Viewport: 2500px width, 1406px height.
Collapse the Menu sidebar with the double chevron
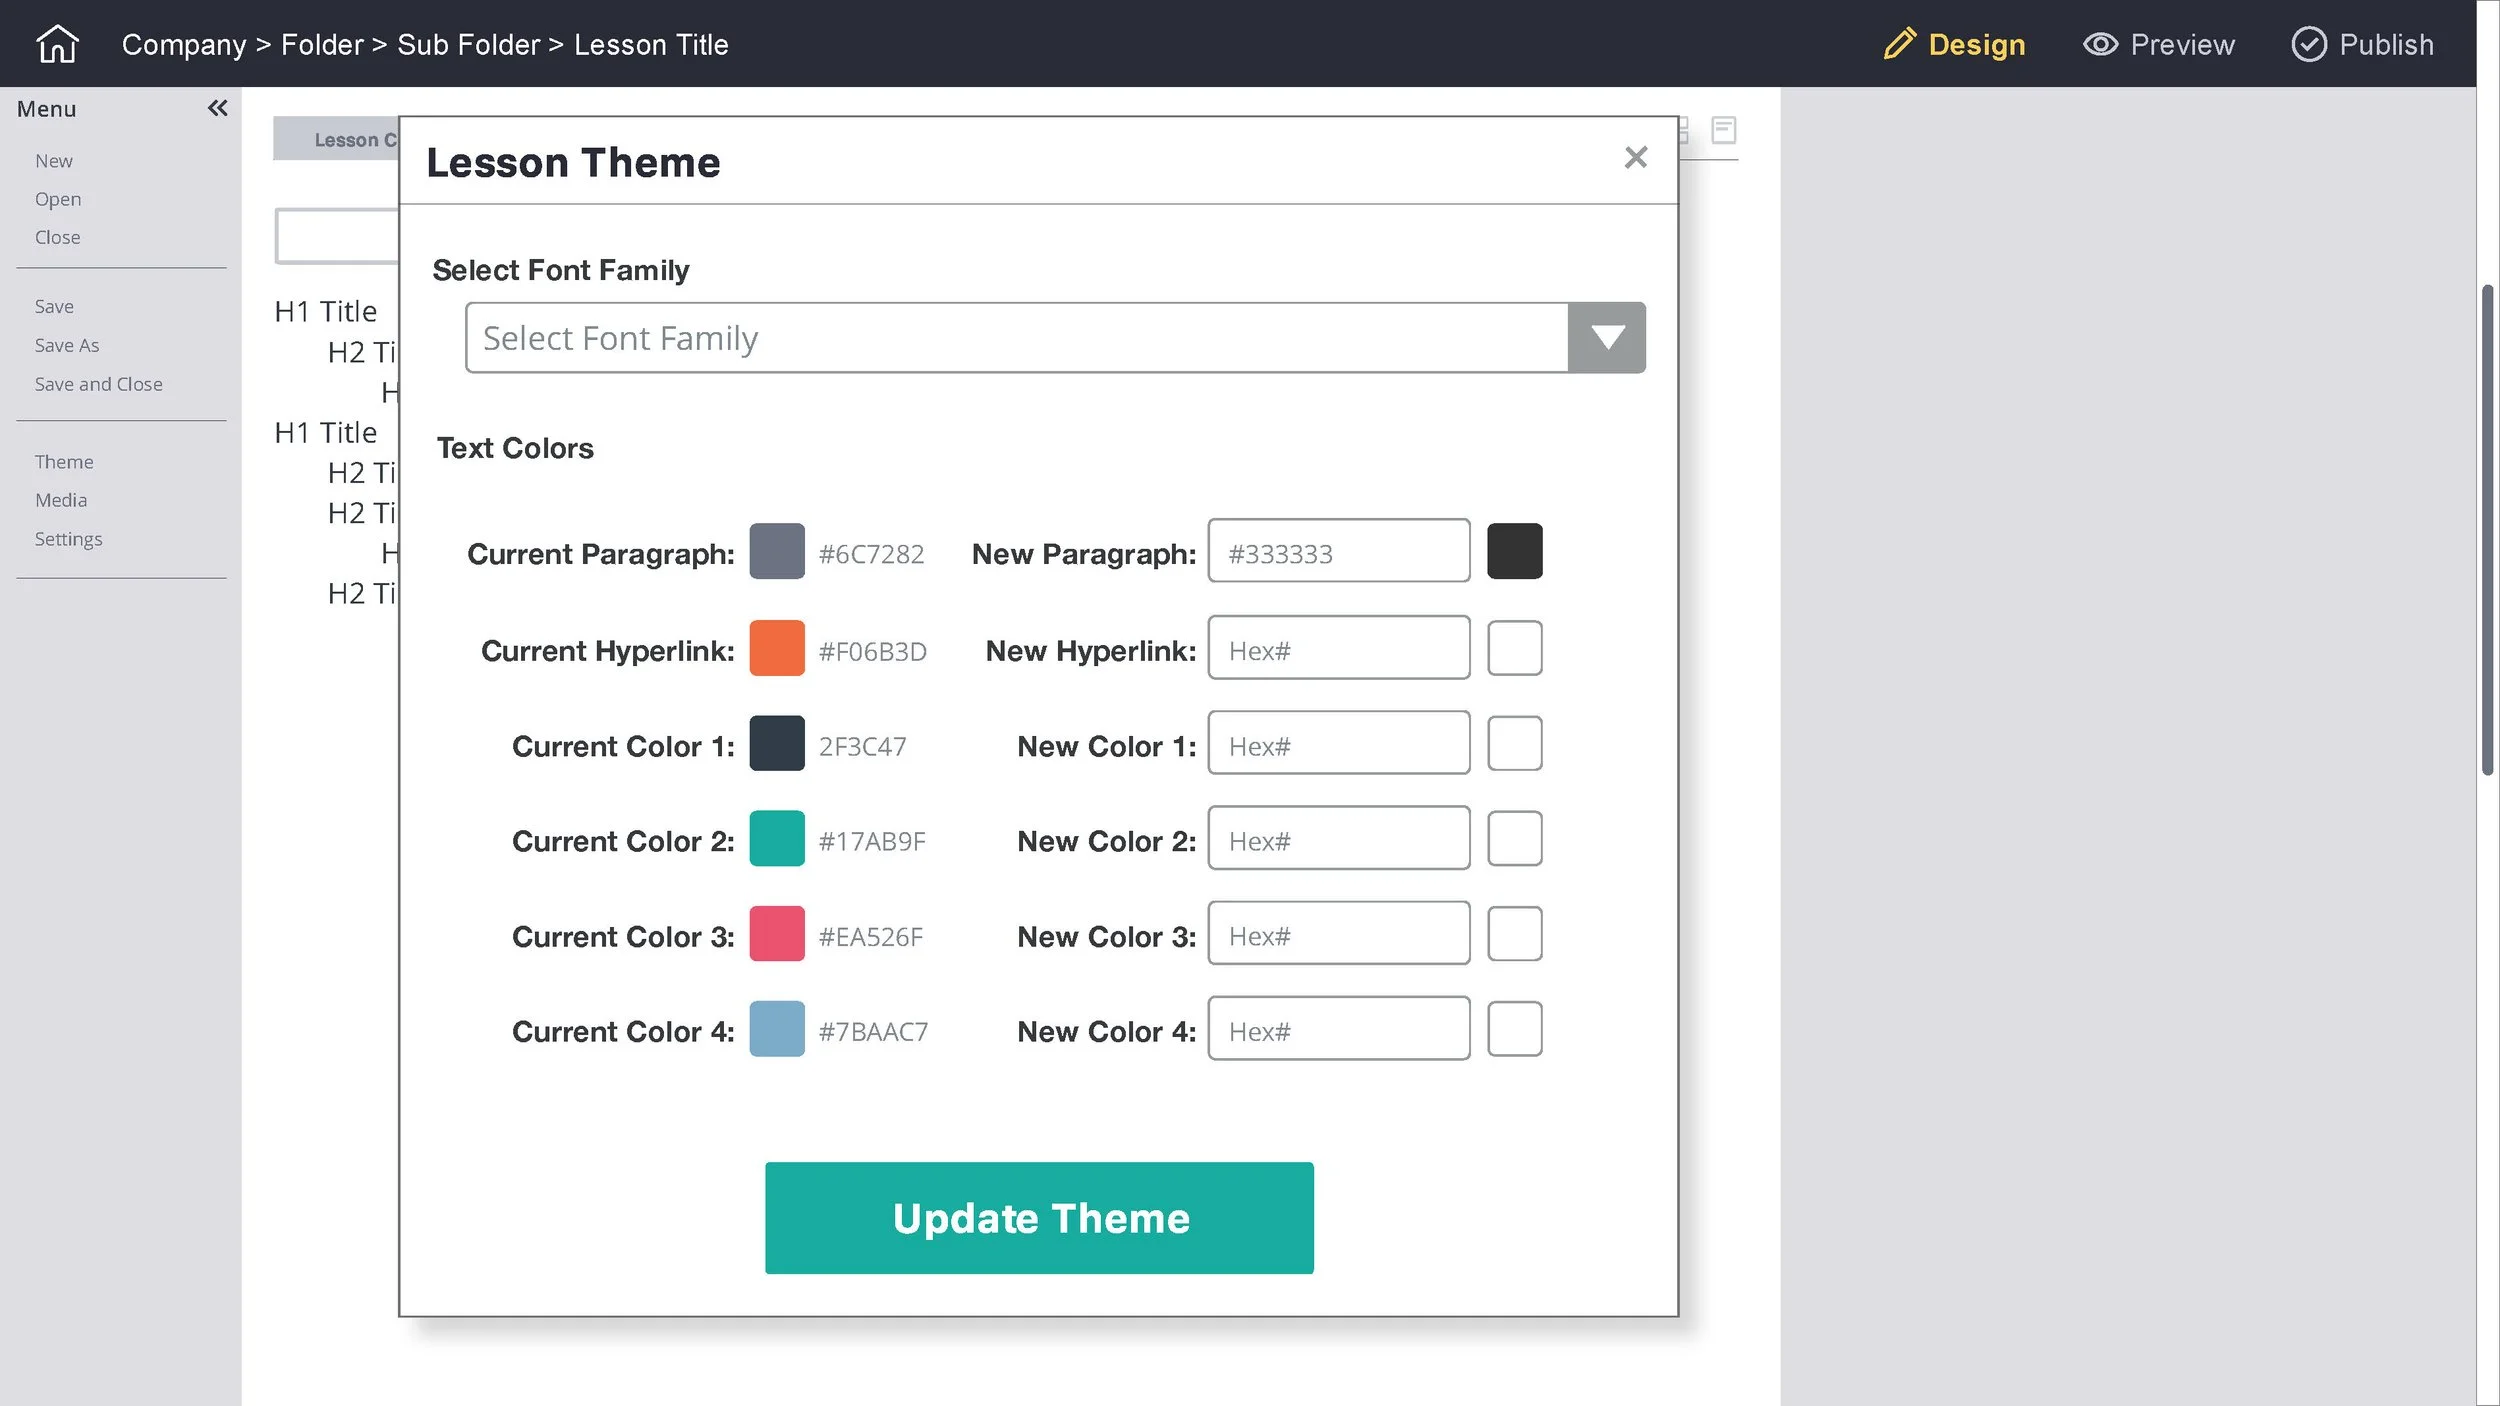(217, 108)
